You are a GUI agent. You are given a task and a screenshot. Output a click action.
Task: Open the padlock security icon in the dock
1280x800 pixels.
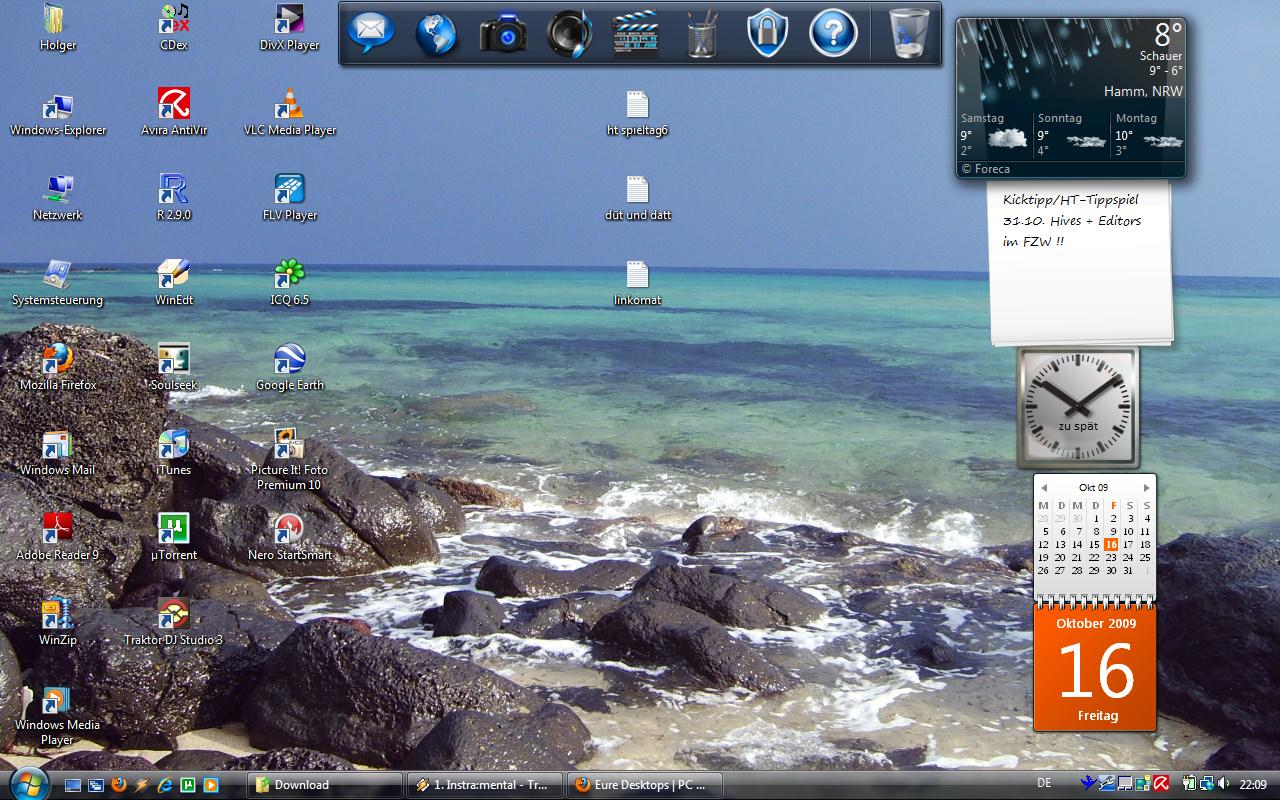pos(767,34)
